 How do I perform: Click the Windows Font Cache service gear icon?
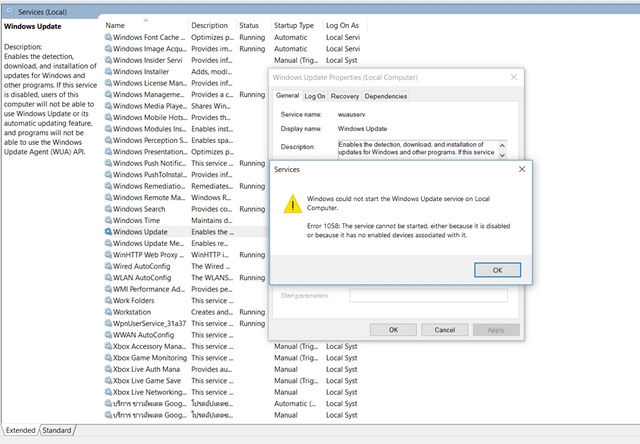point(108,37)
